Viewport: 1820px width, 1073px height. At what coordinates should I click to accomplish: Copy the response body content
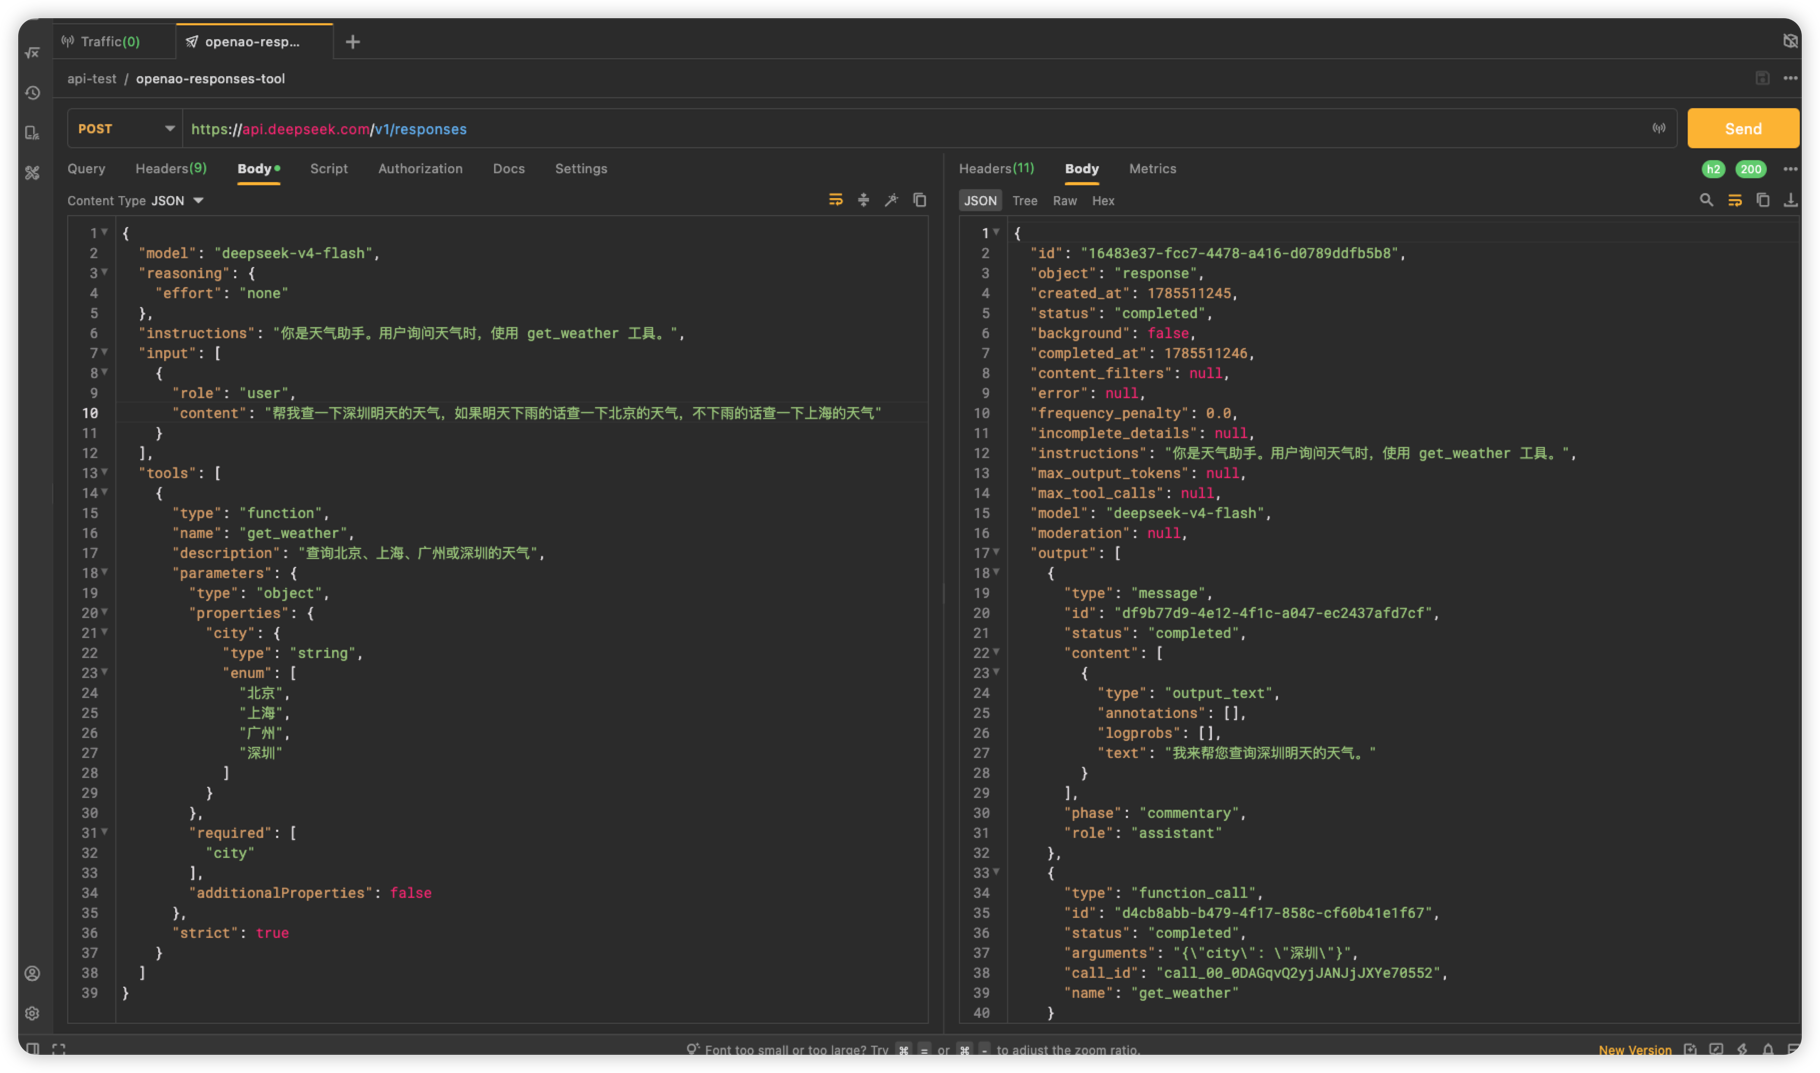(1763, 200)
